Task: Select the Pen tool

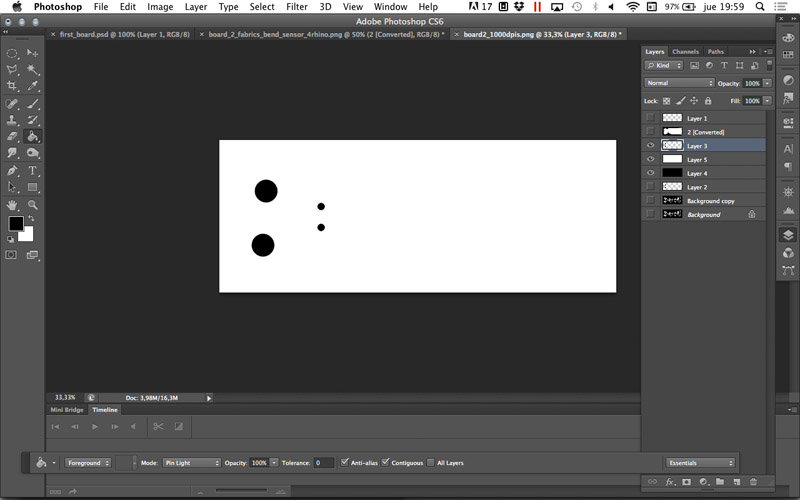Action: pyautogui.click(x=12, y=171)
